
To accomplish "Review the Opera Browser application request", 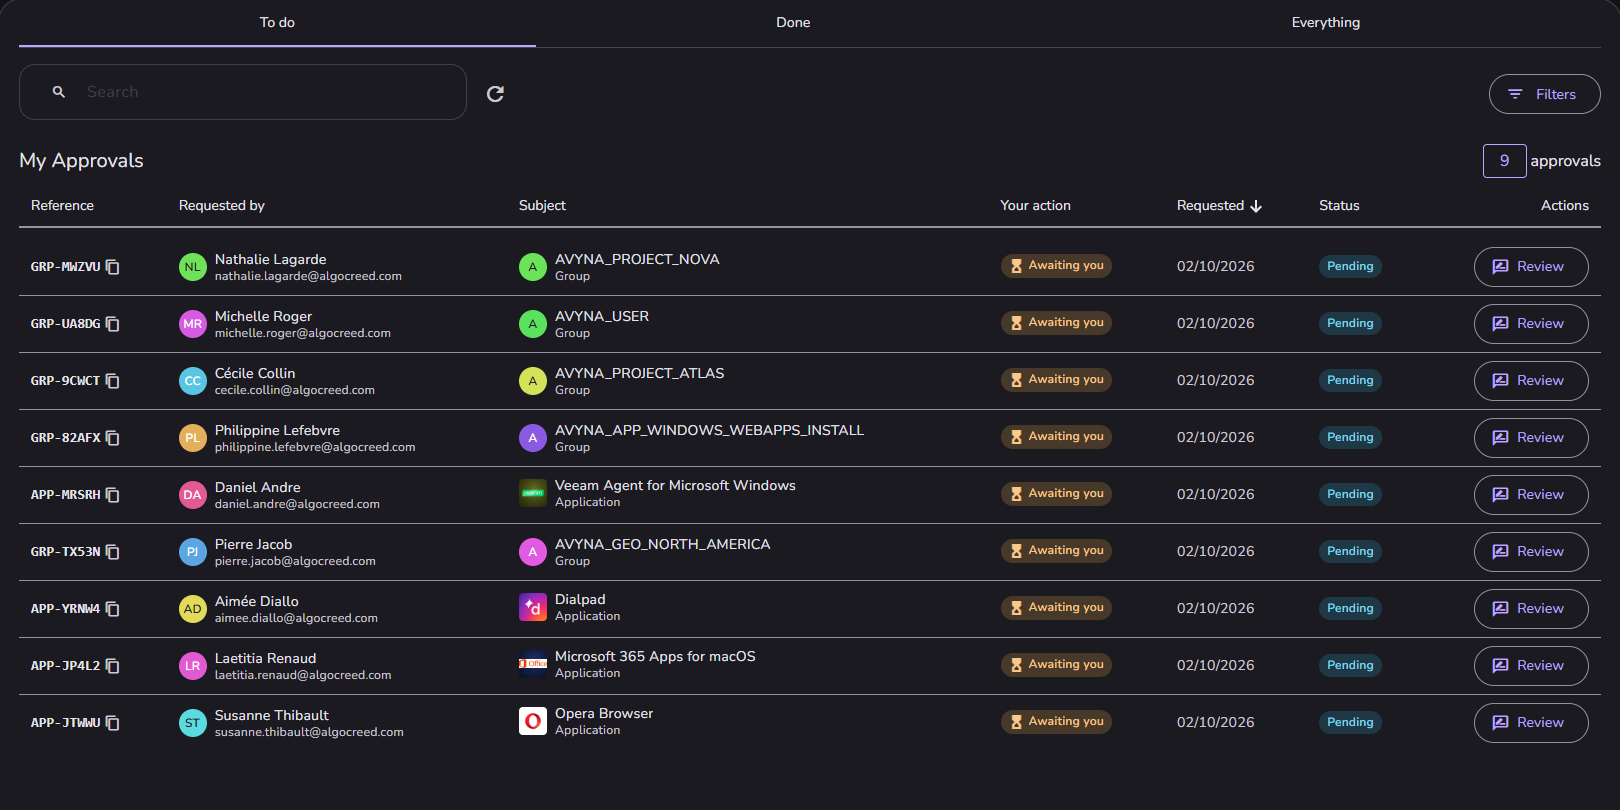I will pos(1531,723).
